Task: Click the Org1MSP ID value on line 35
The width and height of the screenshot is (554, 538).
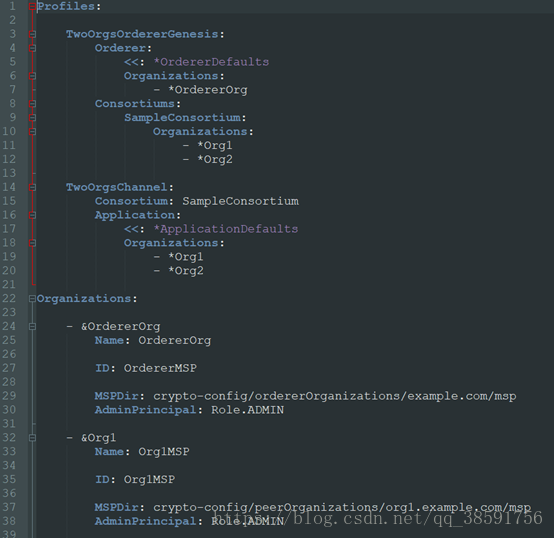Action: (149, 480)
